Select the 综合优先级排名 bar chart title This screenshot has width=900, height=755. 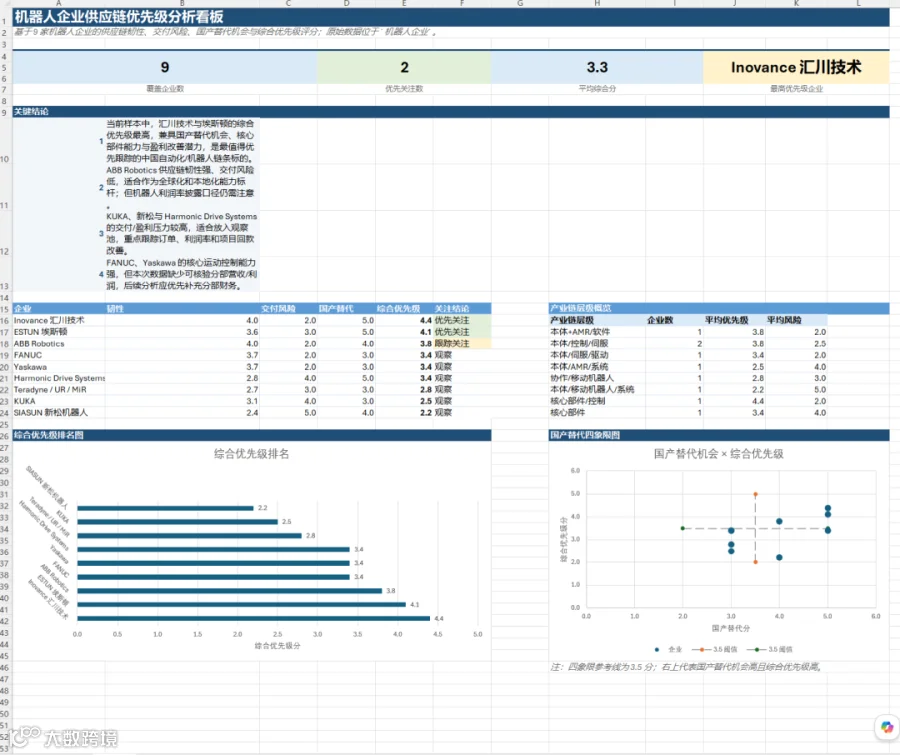tap(251, 454)
